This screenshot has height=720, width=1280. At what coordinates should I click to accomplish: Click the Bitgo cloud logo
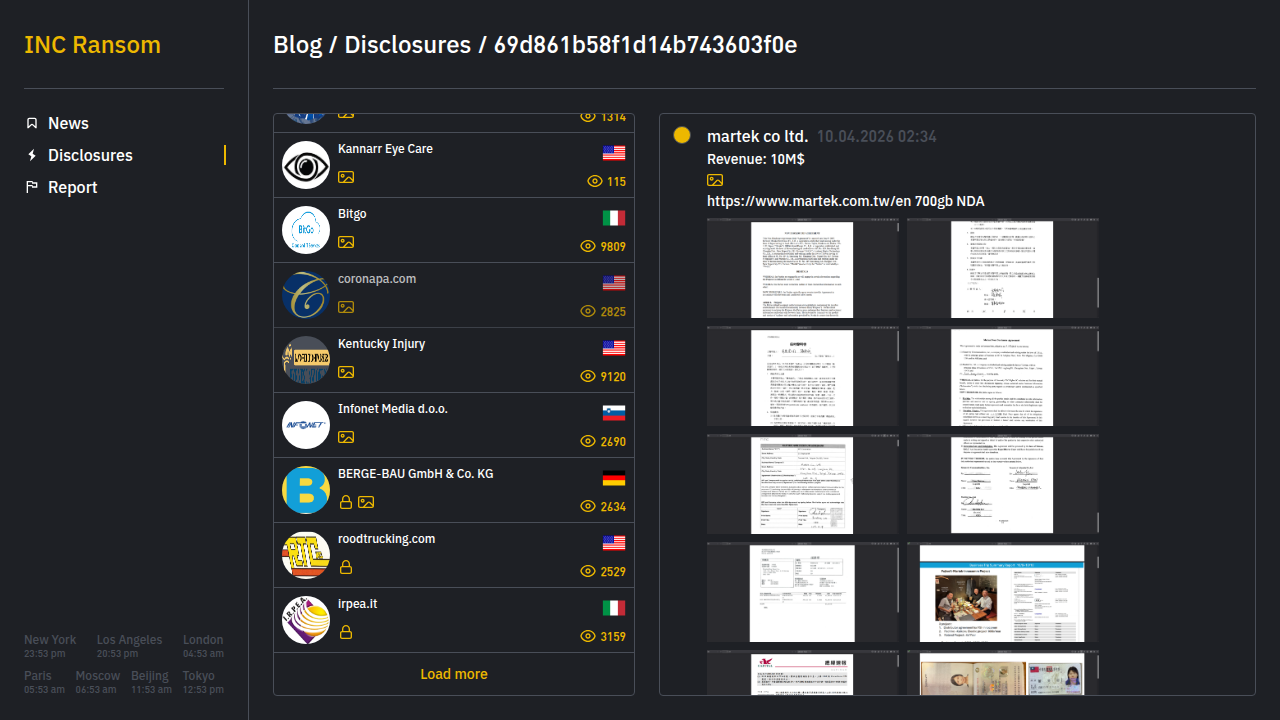(x=306, y=230)
